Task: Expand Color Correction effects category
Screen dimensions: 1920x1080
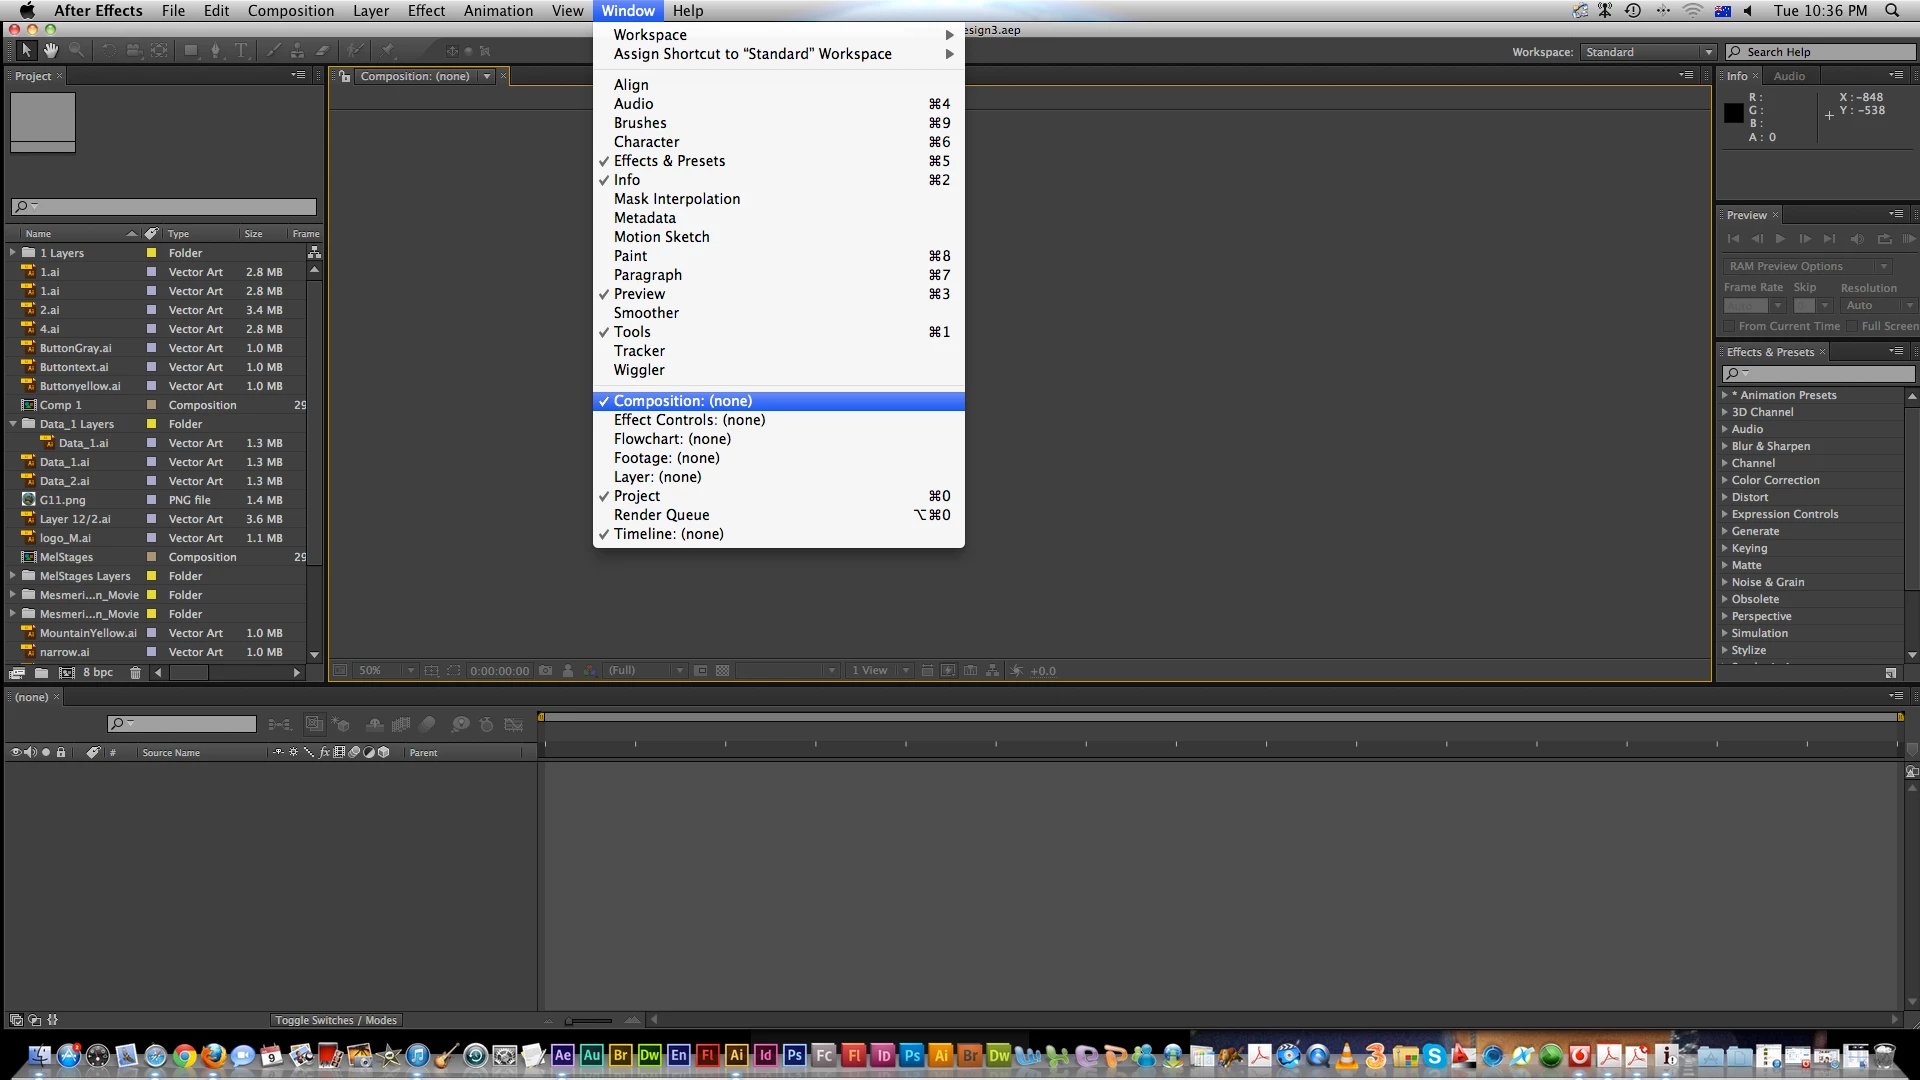Action: 1725,480
